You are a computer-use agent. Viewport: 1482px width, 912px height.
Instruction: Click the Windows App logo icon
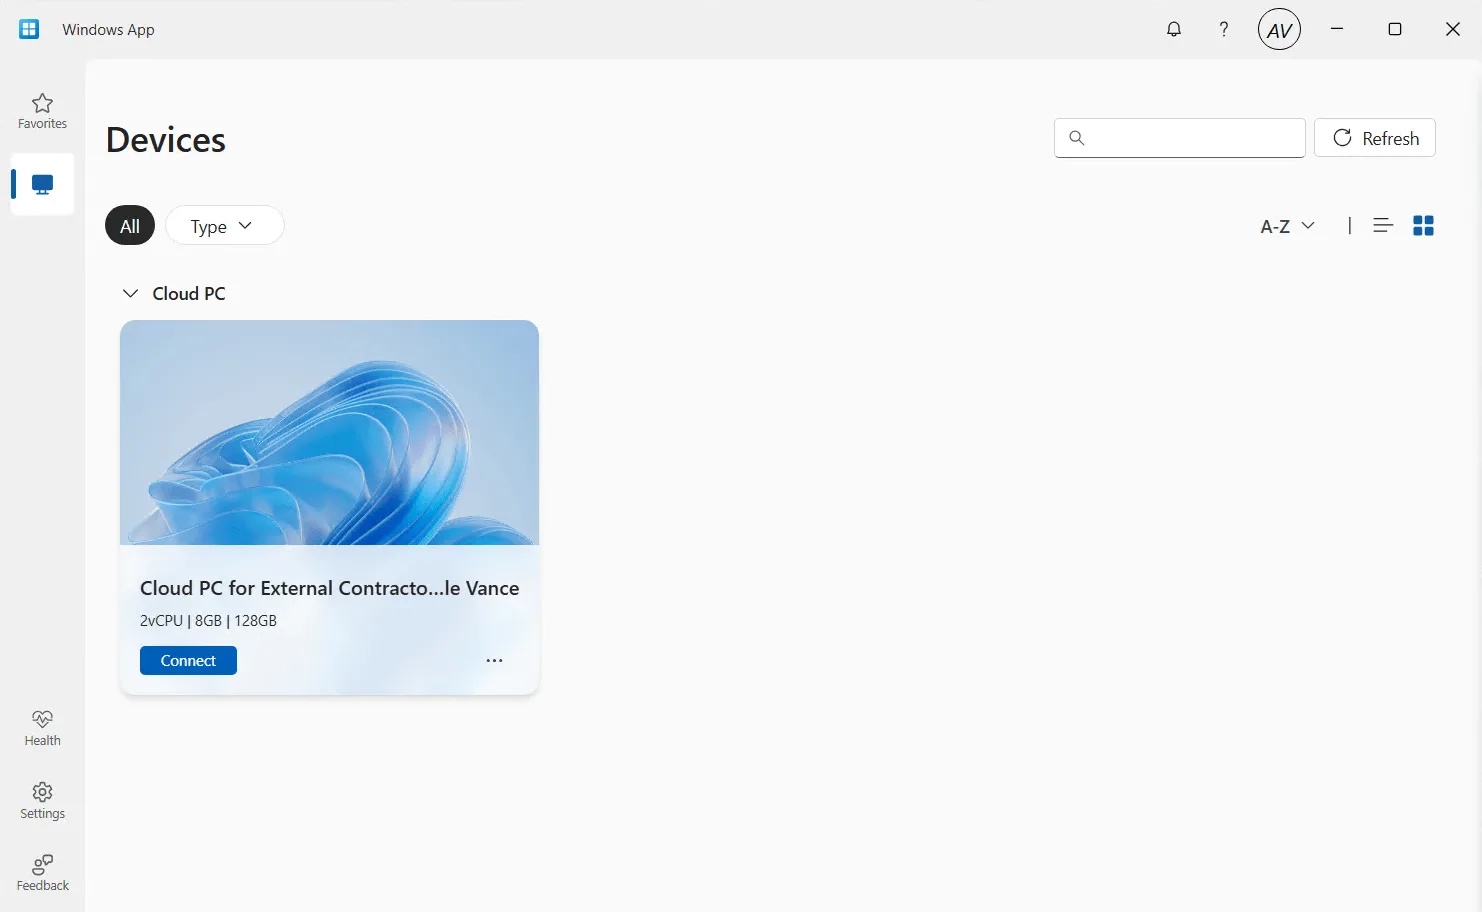click(29, 29)
